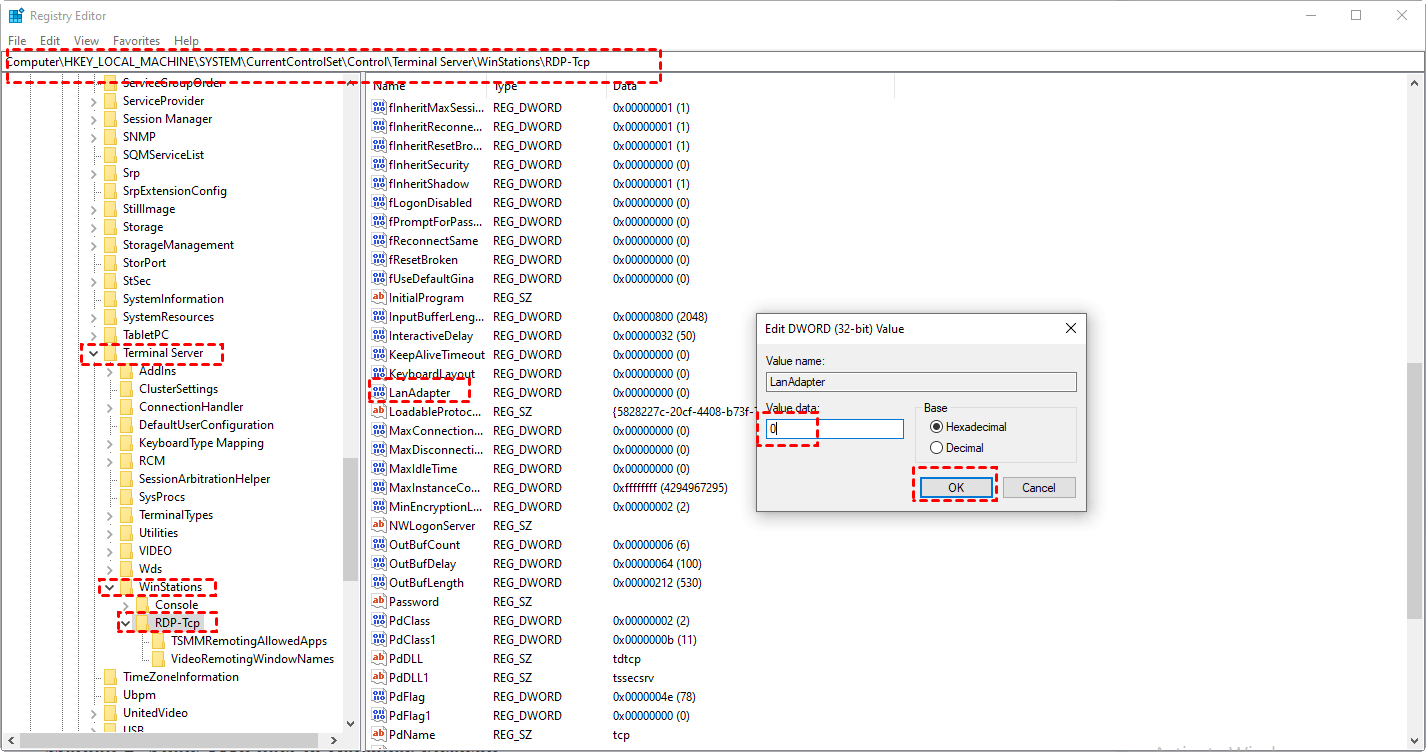Open the Favorites menu
The height and width of the screenshot is (752, 1426).
pyautogui.click(x=136, y=41)
